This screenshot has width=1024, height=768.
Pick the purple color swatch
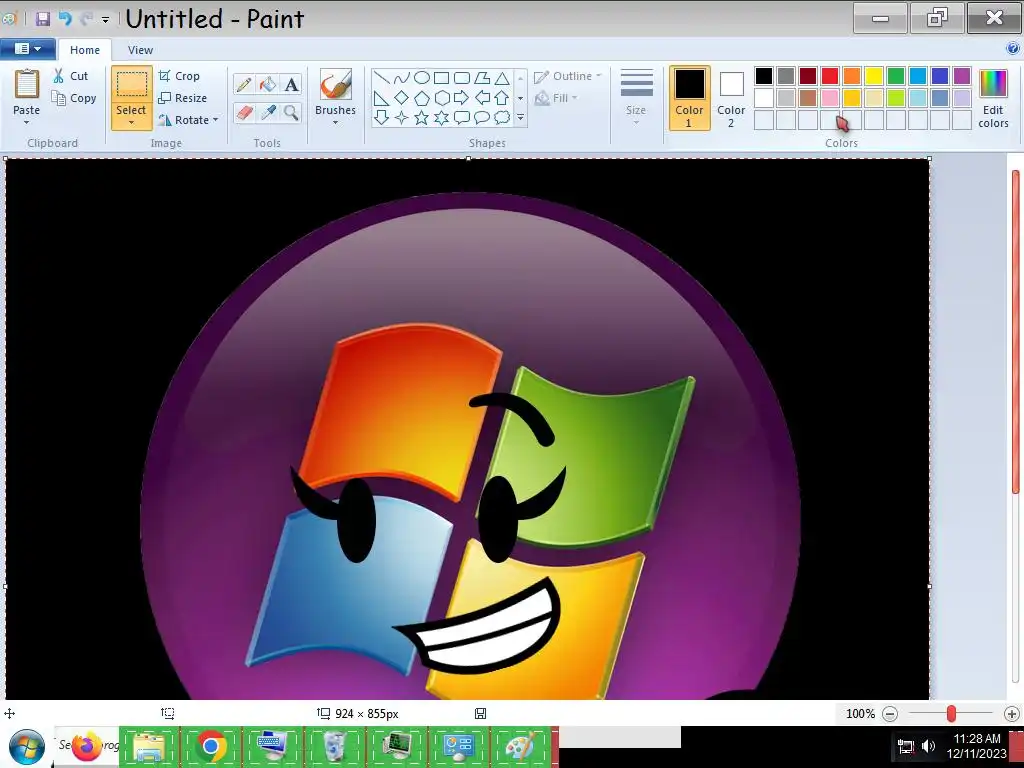pyautogui.click(x=961, y=76)
